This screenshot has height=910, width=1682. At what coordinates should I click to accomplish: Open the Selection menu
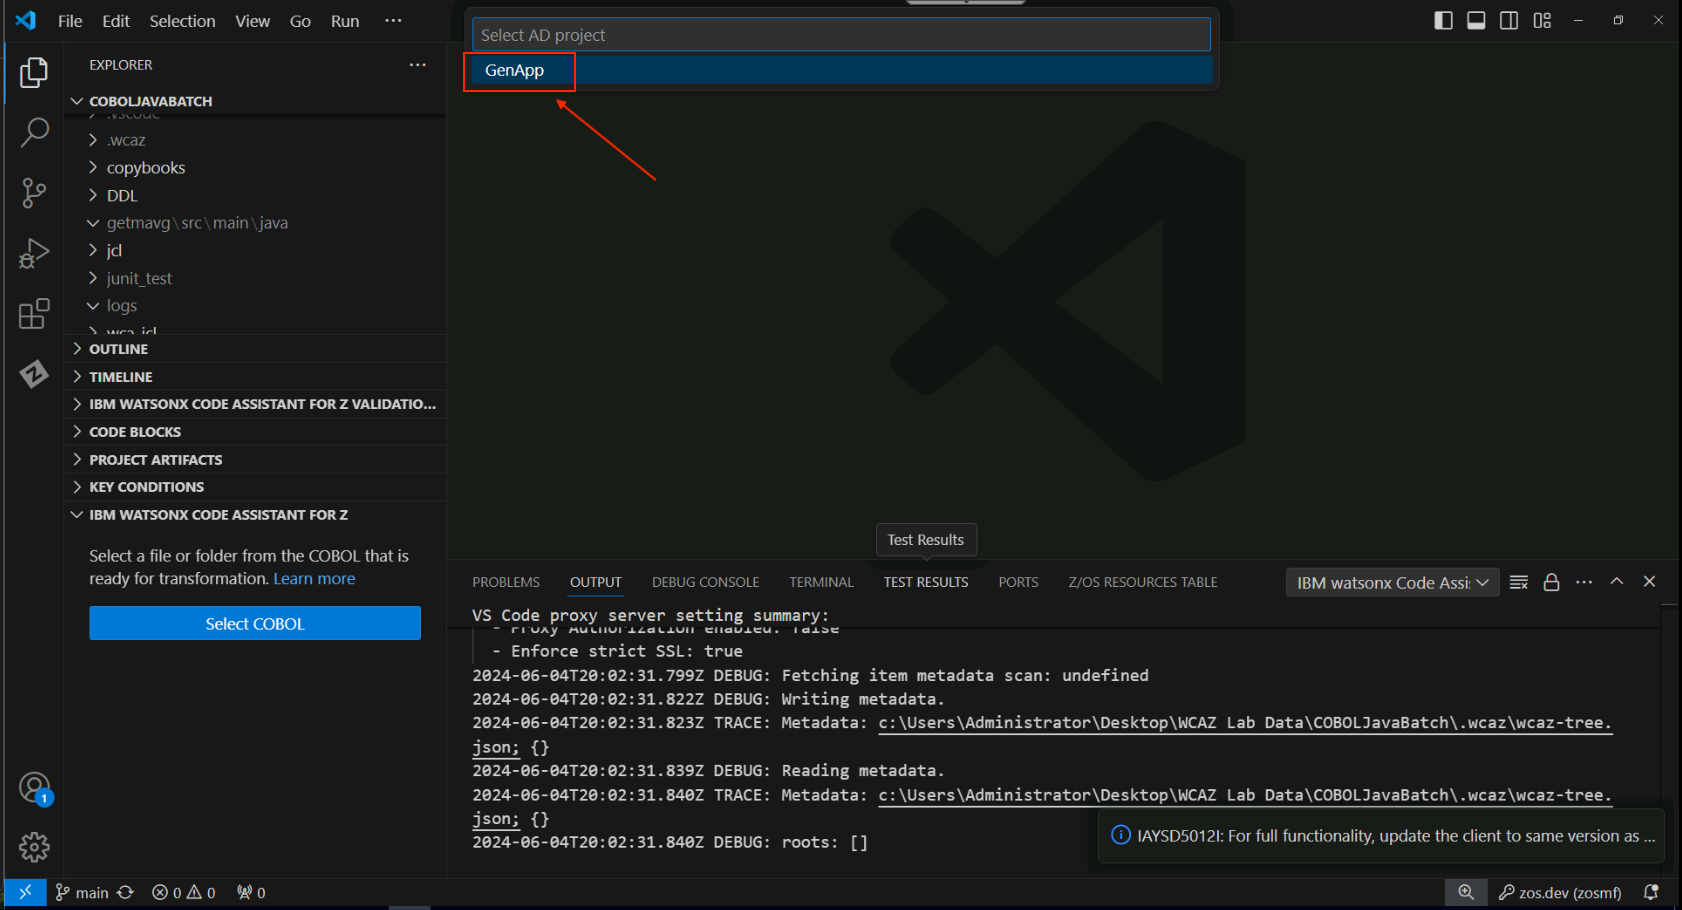(182, 21)
